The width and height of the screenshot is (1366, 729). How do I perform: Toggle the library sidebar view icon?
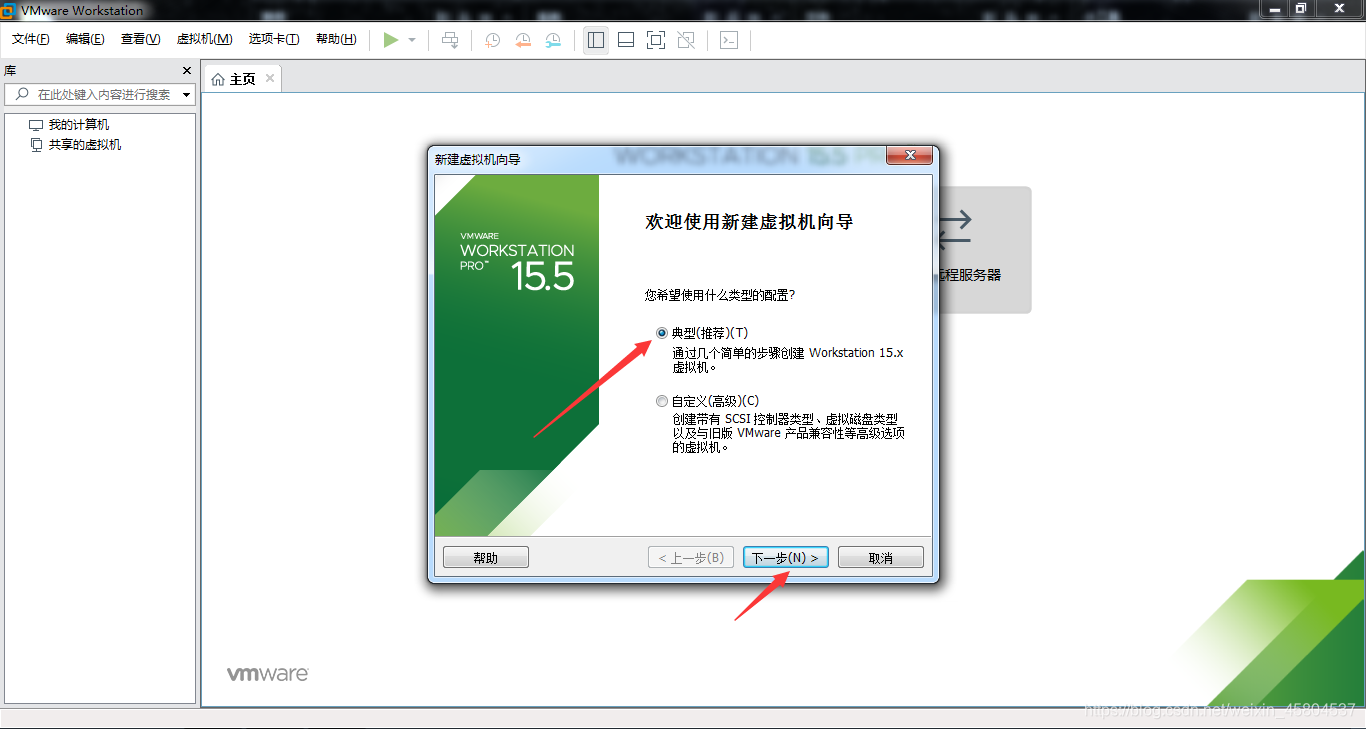pos(596,40)
